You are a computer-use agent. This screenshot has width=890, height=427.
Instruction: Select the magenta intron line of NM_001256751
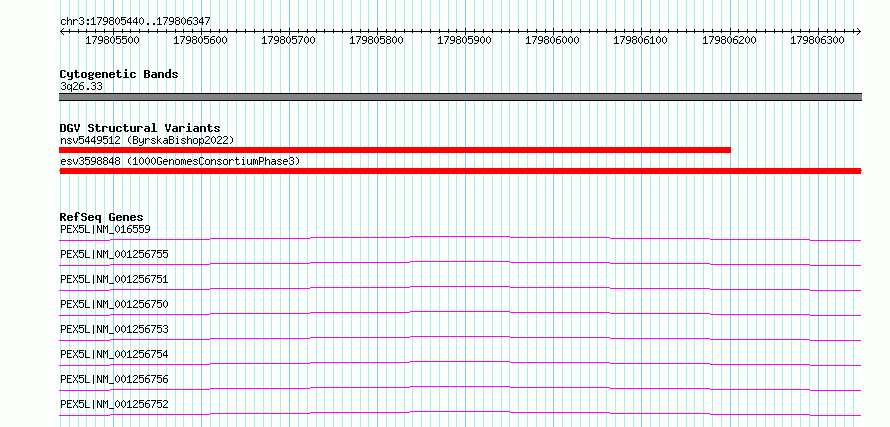tap(460, 287)
